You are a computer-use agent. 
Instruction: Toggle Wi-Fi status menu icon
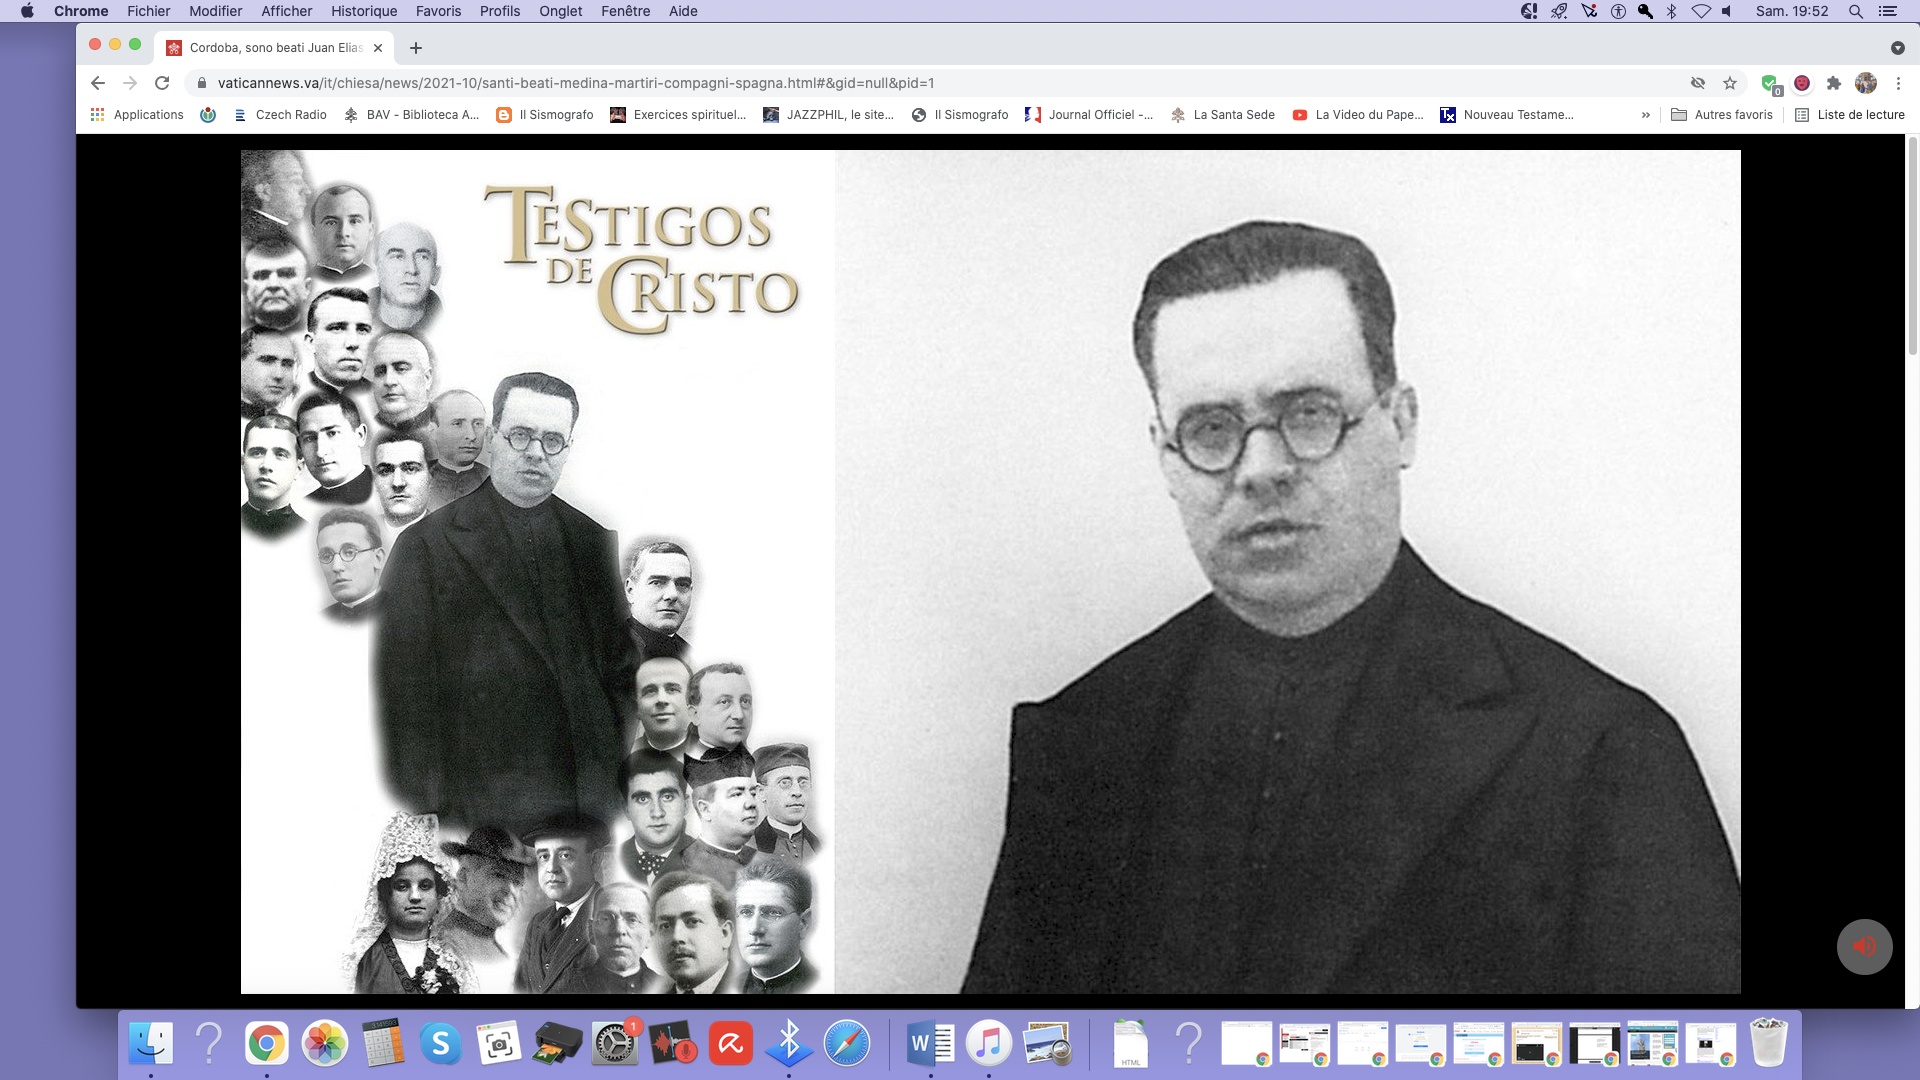click(x=1701, y=11)
